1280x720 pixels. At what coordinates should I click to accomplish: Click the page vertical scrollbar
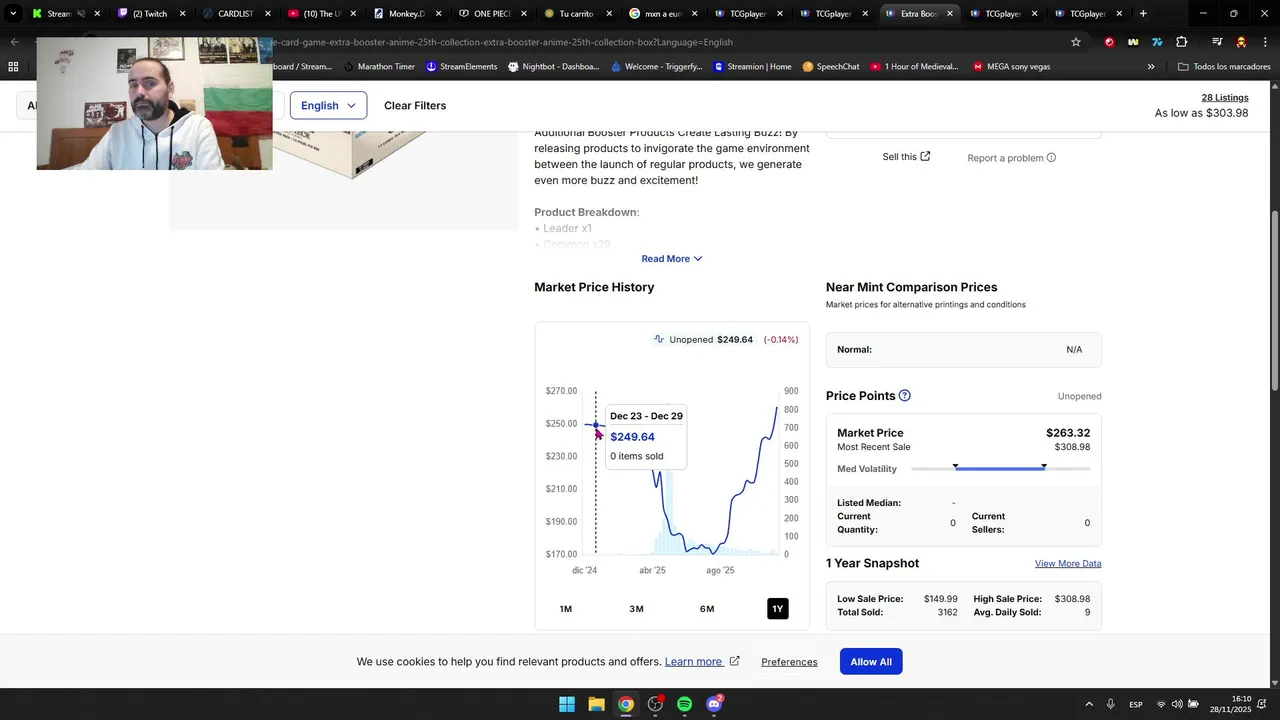pyautogui.click(x=1274, y=300)
